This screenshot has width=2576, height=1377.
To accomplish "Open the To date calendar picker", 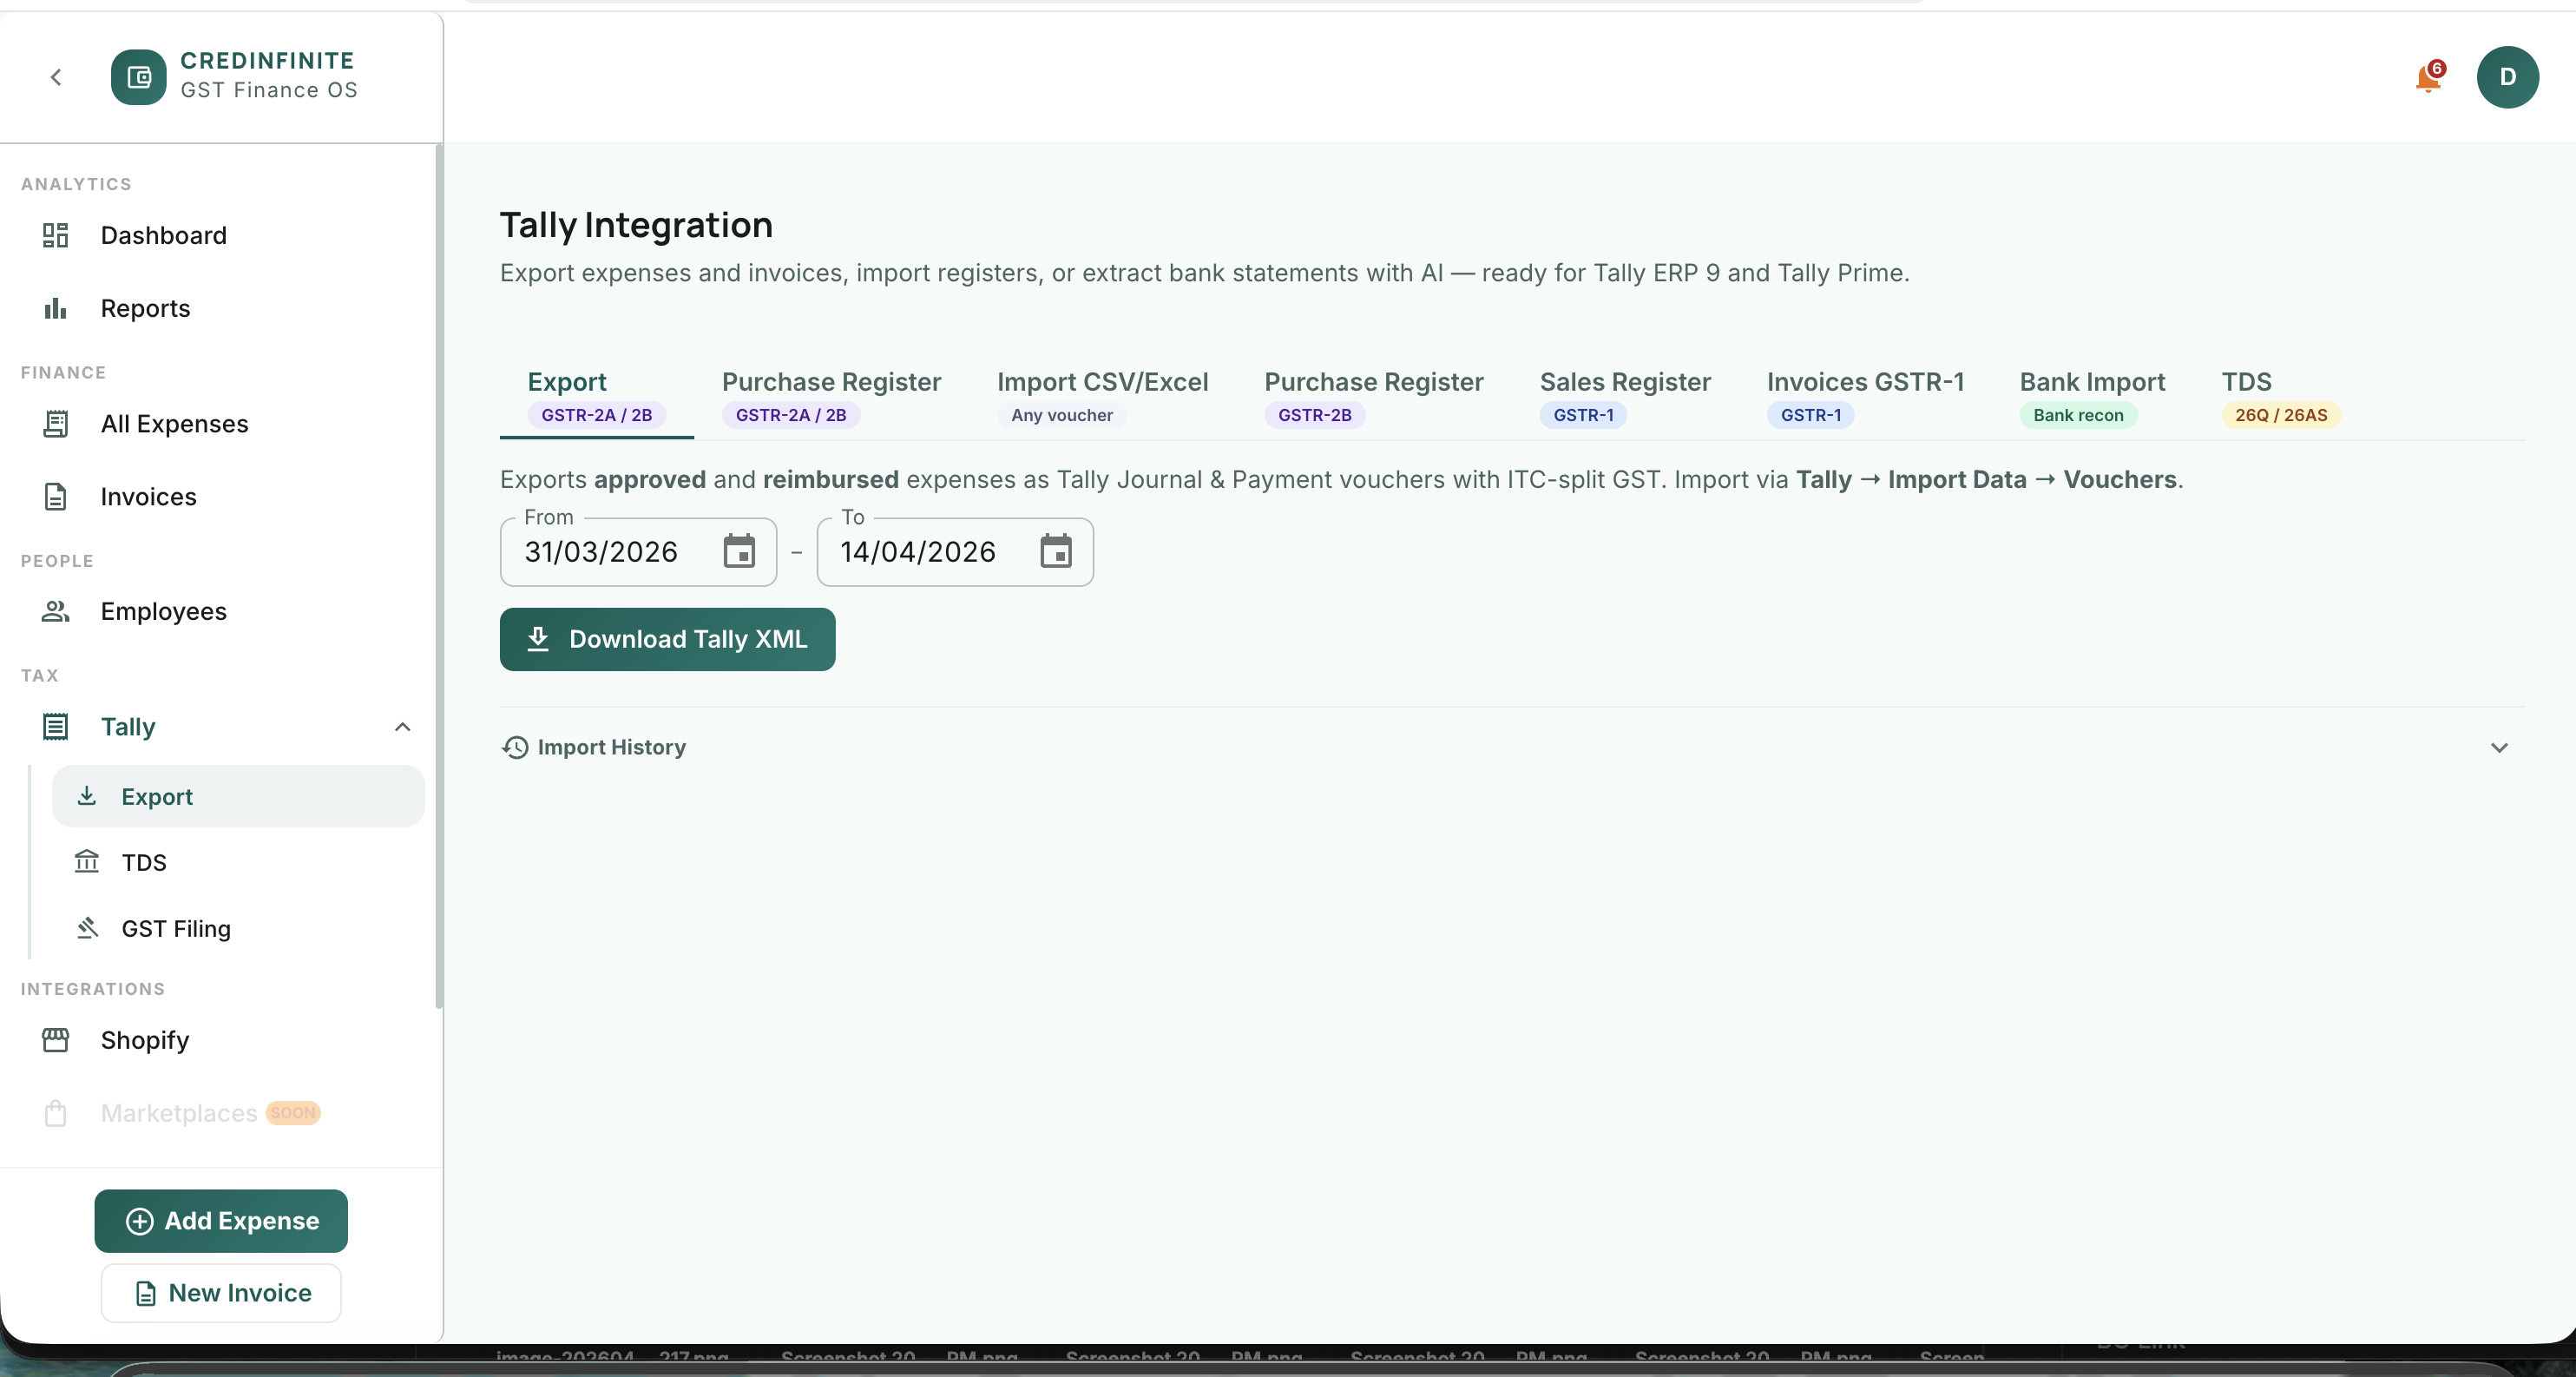I will click(x=1055, y=551).
